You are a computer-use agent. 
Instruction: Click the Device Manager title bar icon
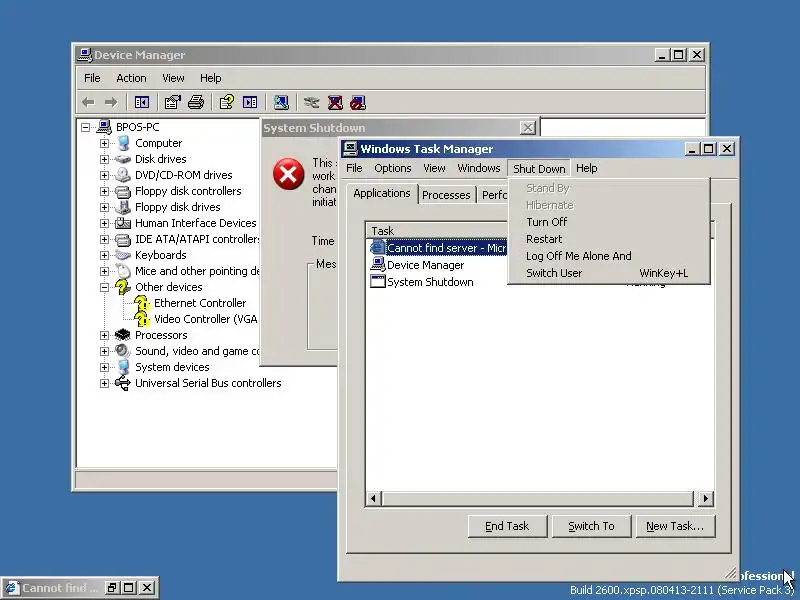pyautogui.click(x=85, y=55)
